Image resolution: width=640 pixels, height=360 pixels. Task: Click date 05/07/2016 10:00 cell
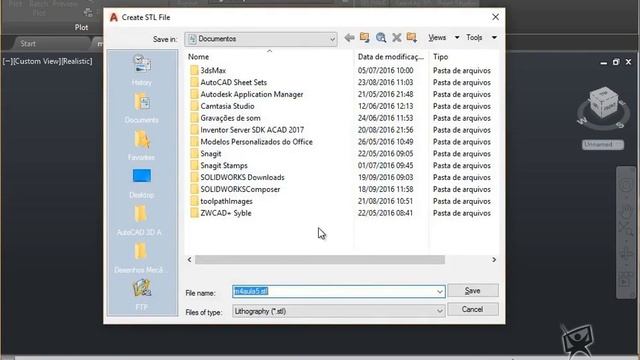tap(385, 70)
